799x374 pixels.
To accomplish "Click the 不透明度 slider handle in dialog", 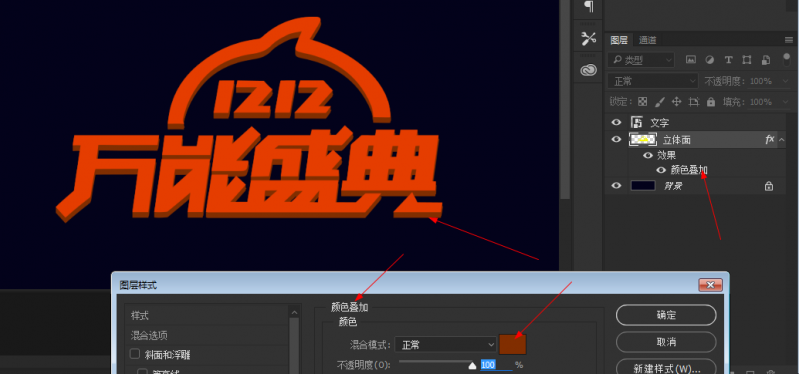I will 472,365.
